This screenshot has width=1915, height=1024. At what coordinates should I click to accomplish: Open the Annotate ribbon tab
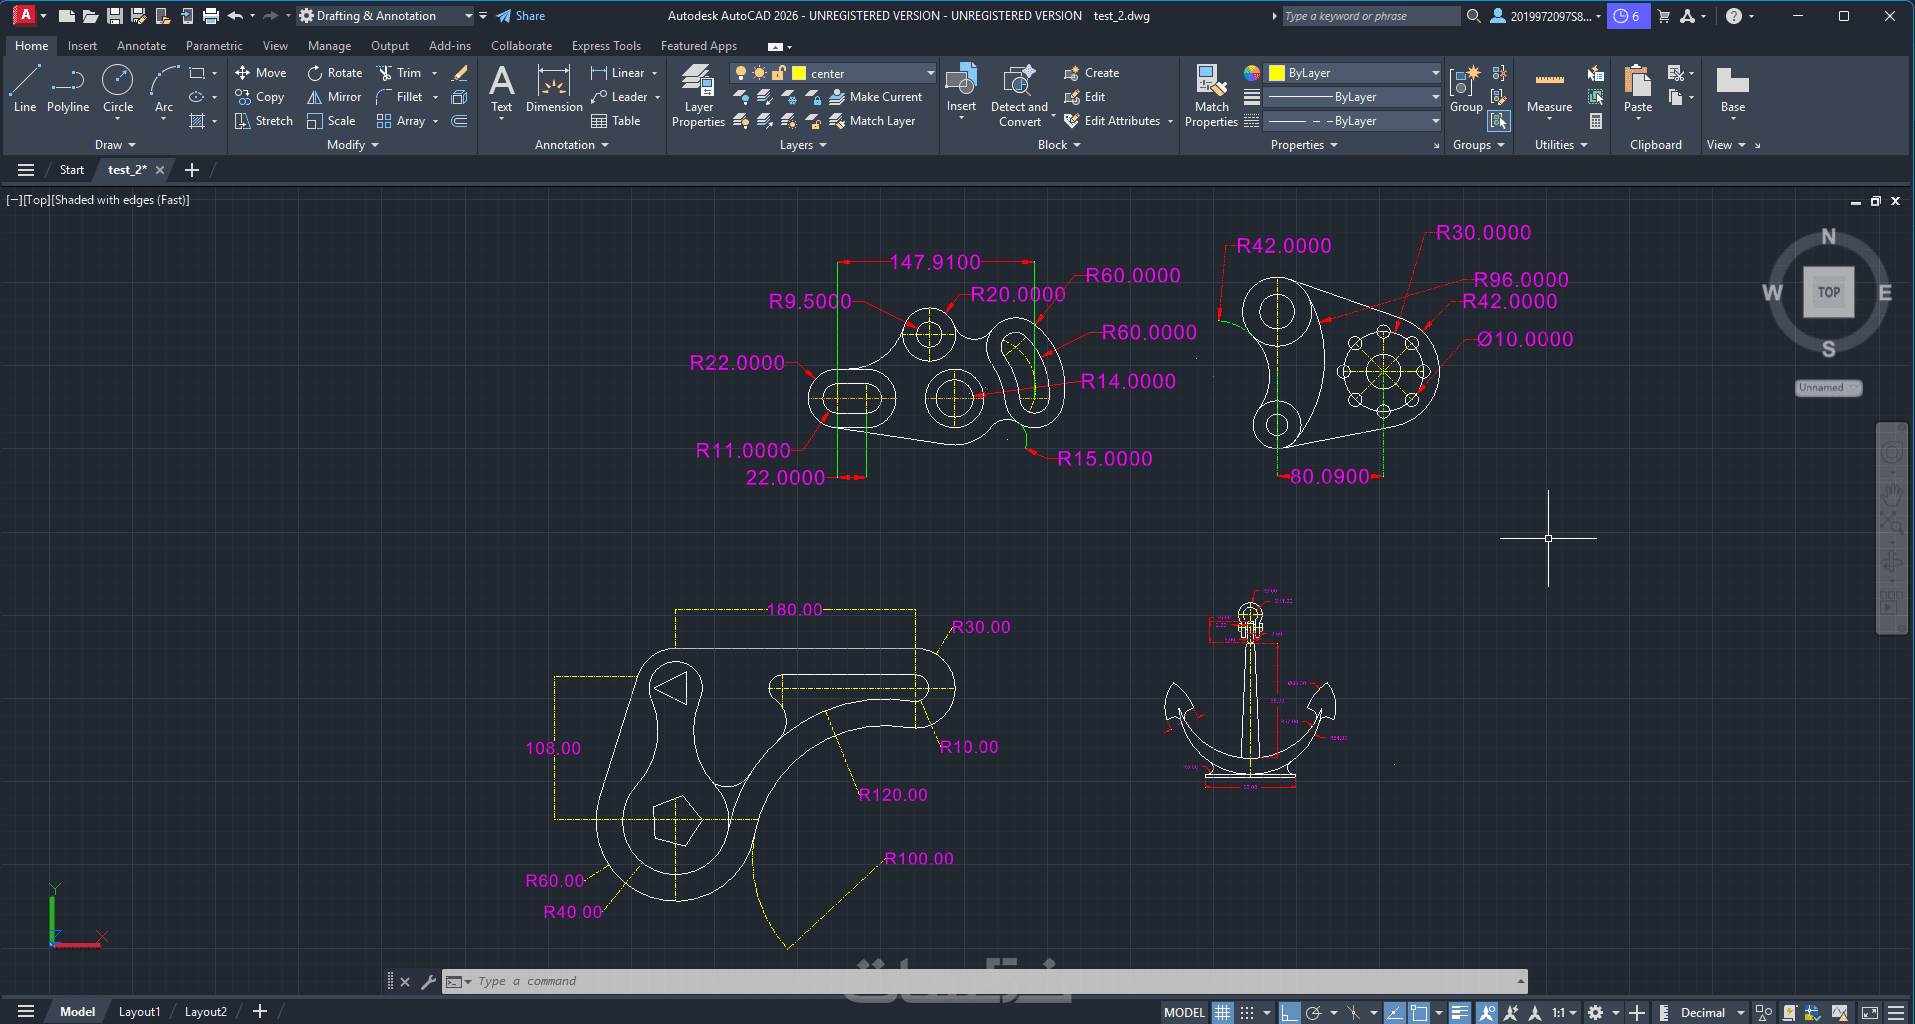[x=141, y=46]
